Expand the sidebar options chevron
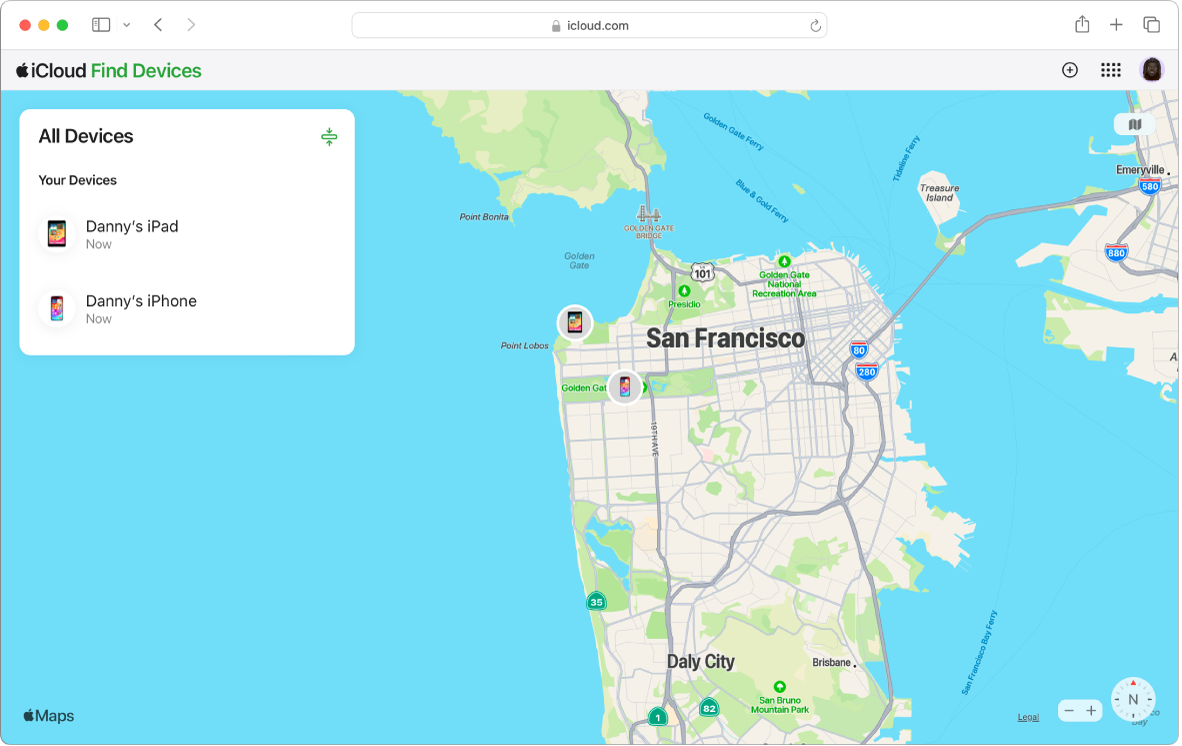Image resolution: width=1182 pixels, height=746 pixels. tap(127, 25)
